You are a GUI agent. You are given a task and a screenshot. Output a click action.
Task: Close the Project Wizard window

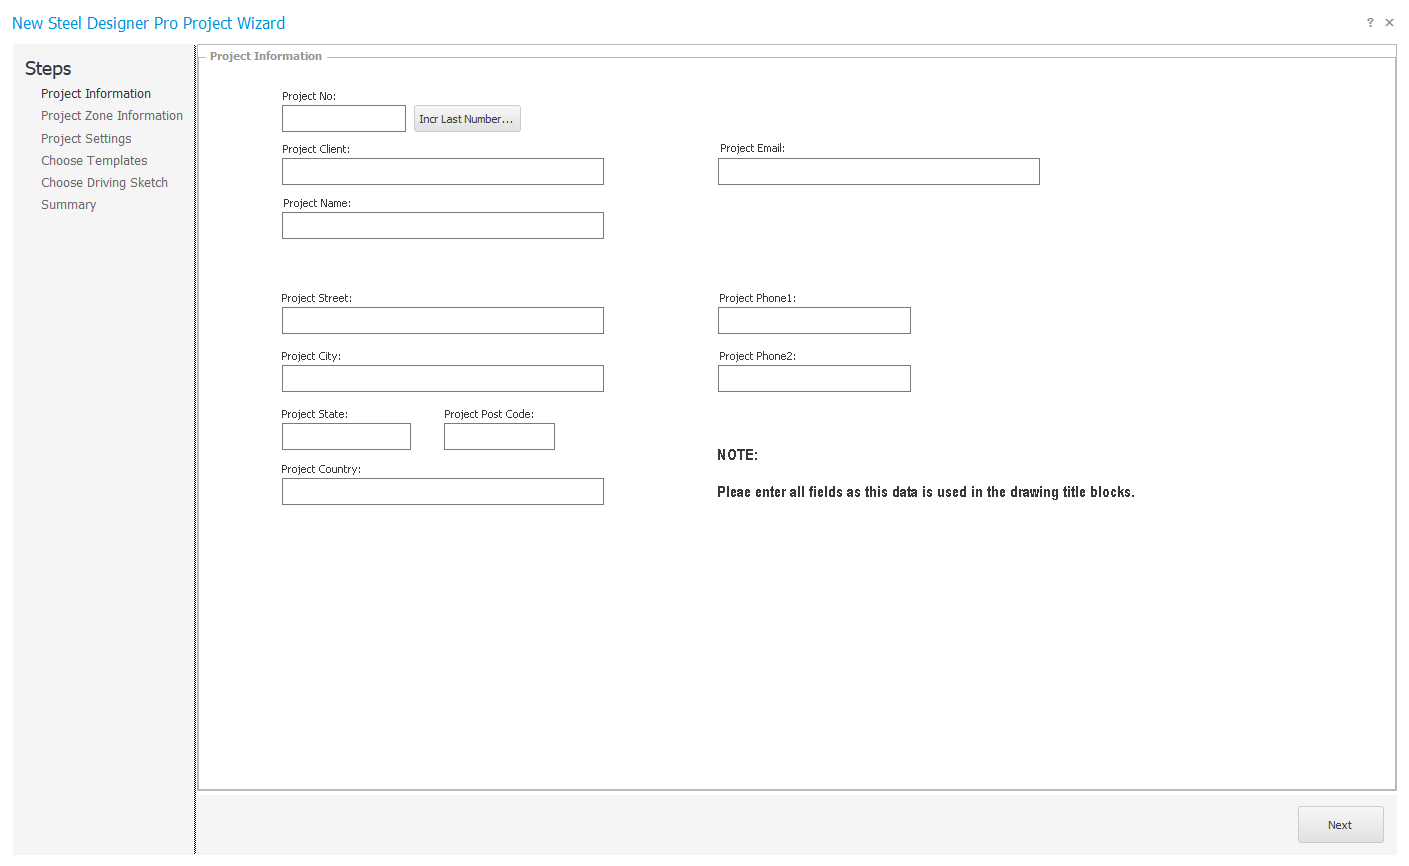[1389, 22]
